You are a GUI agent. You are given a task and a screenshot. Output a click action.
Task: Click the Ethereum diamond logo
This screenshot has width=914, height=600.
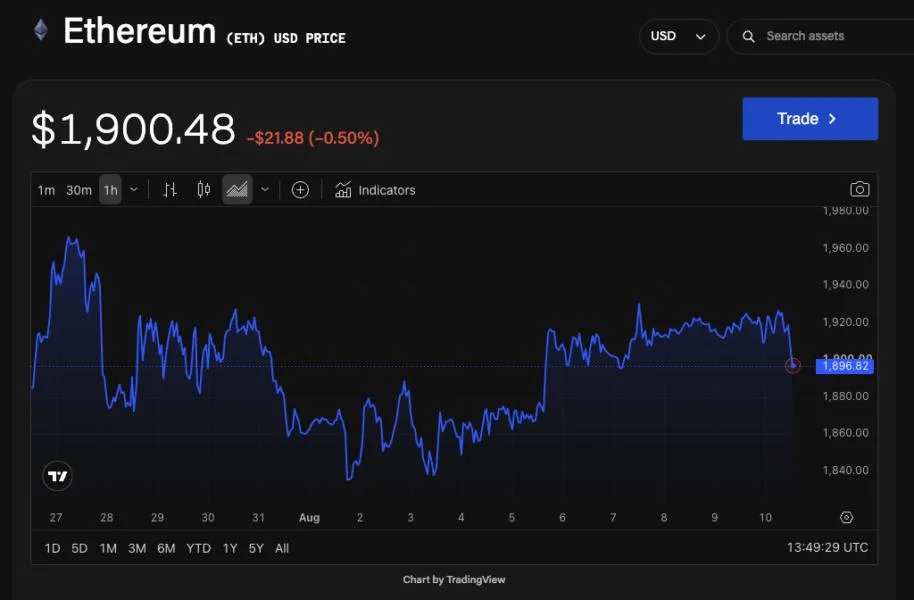[40, 30]
